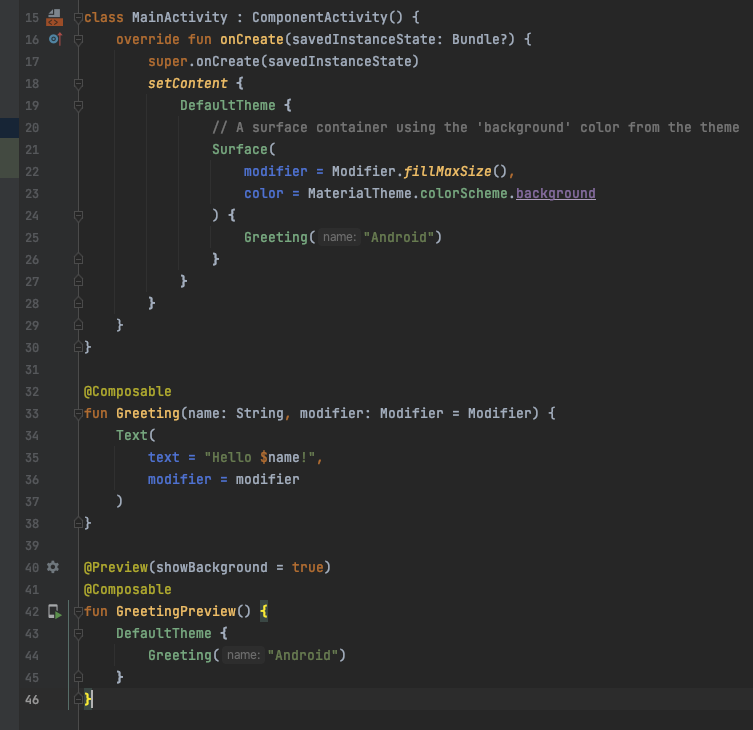Click the fold end marker on line 29

78,326
